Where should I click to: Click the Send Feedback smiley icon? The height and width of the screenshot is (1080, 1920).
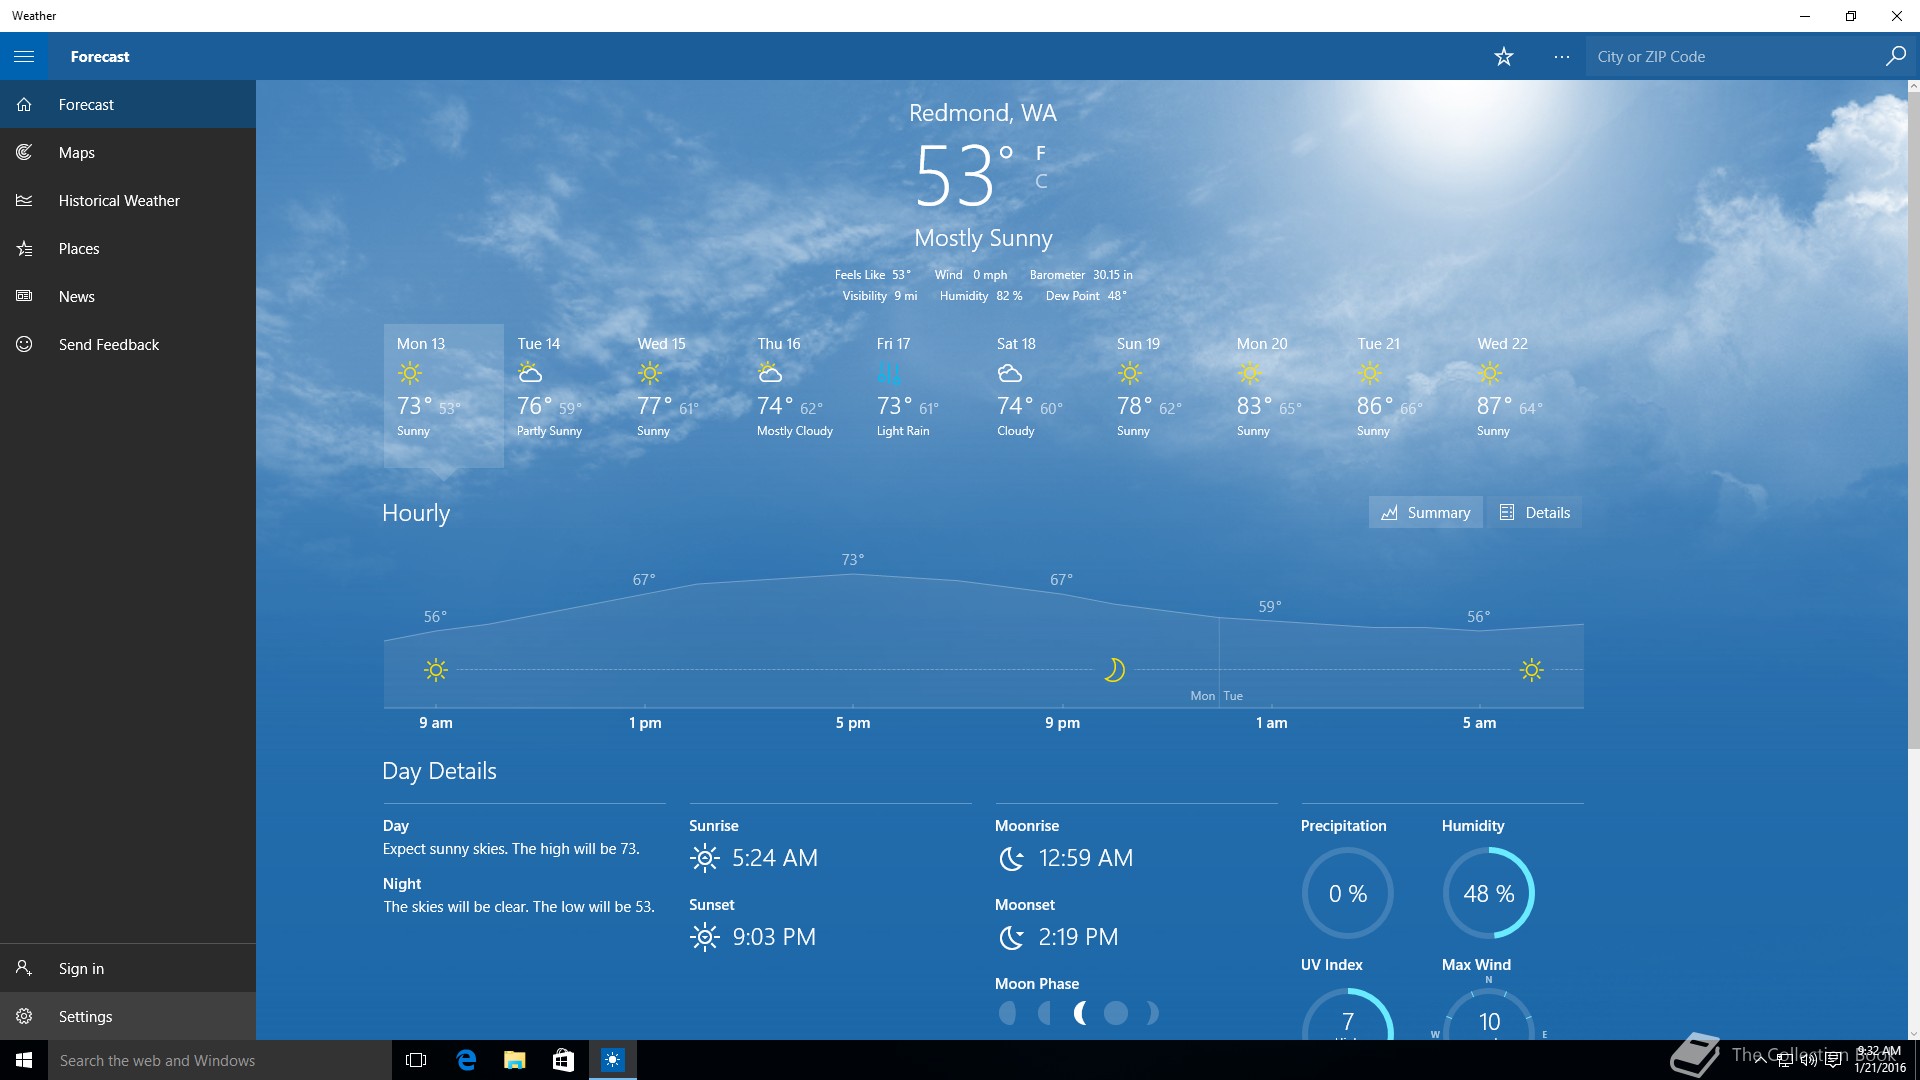pyautogui.click(x=24, y=344)
